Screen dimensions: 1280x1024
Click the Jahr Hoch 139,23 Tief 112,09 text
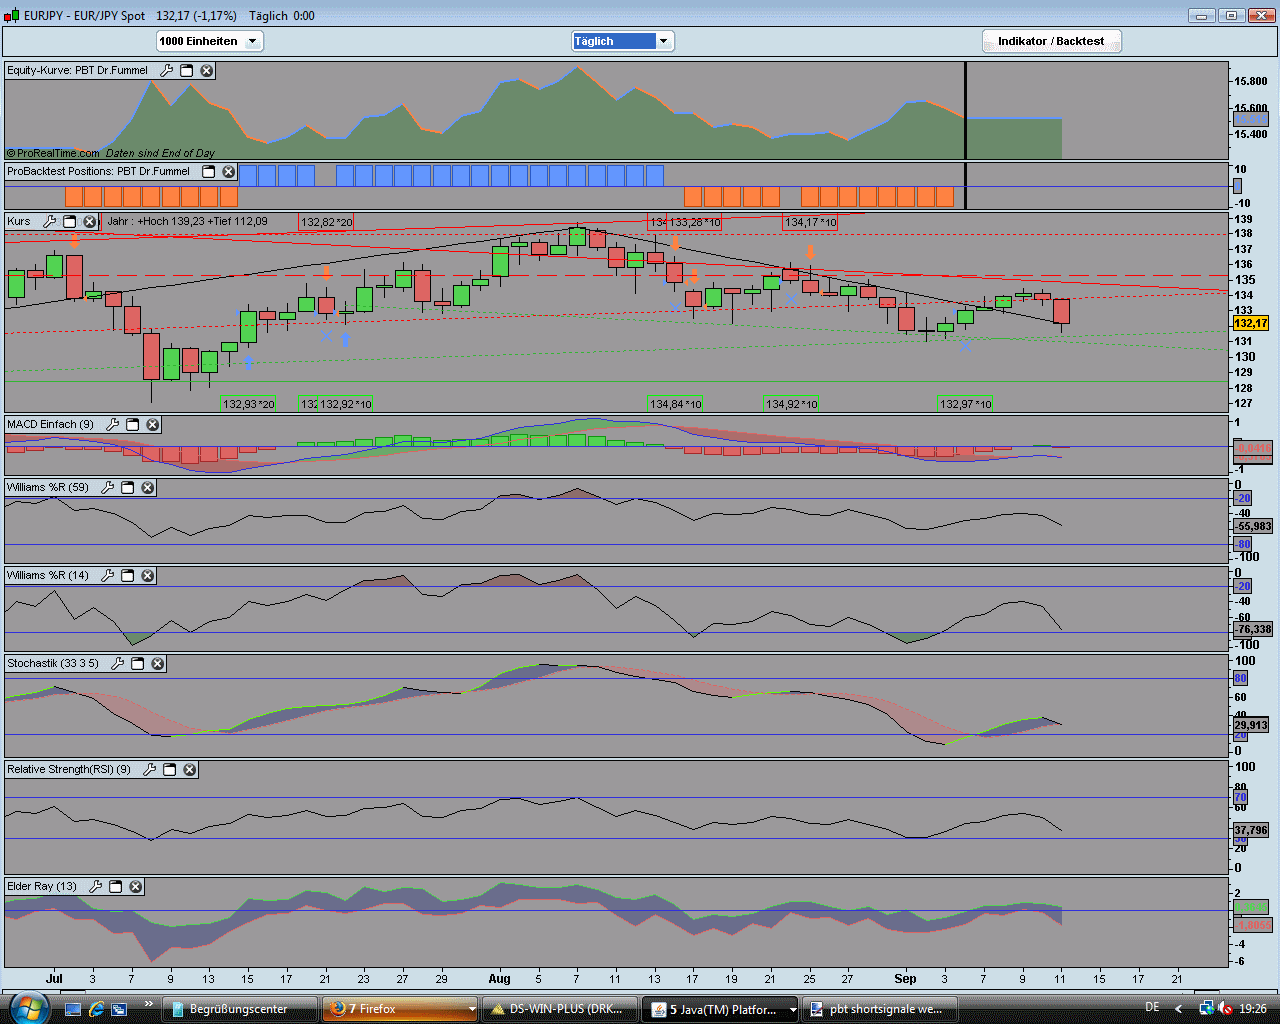(187, 222)
